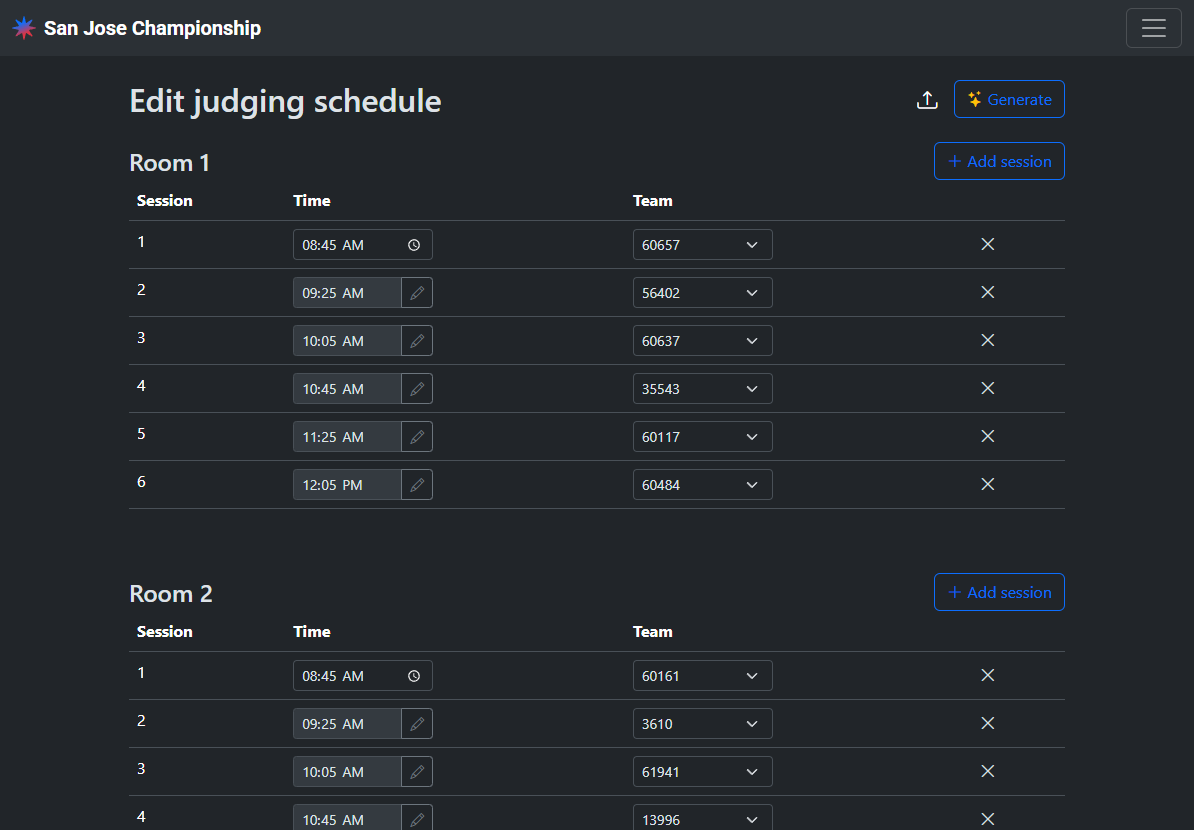Click the upload icon beside Generate

click(x=927, y=100)
